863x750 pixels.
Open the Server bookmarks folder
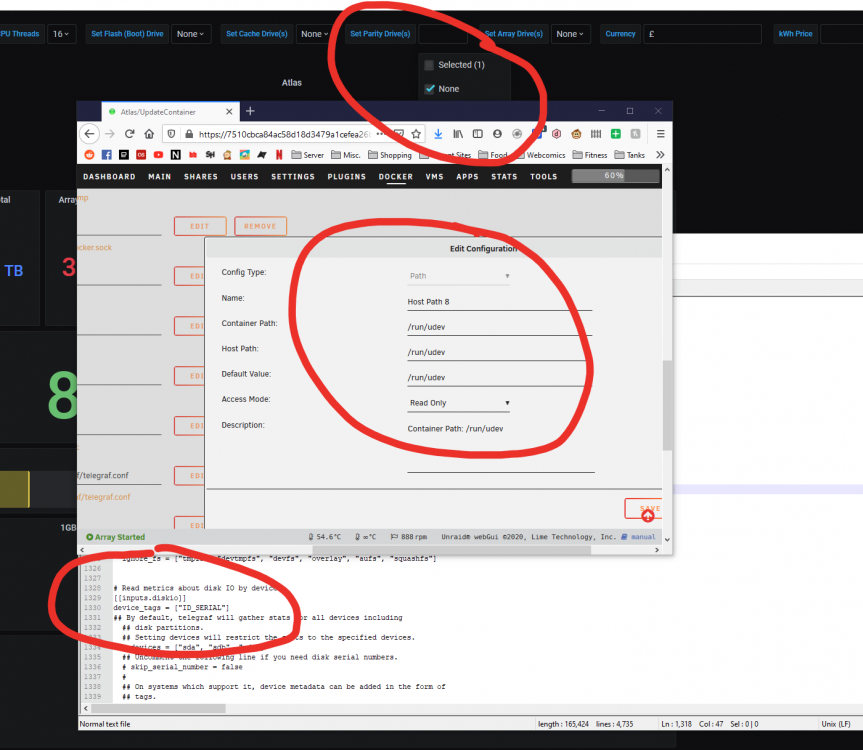click(x=308, y=155)
